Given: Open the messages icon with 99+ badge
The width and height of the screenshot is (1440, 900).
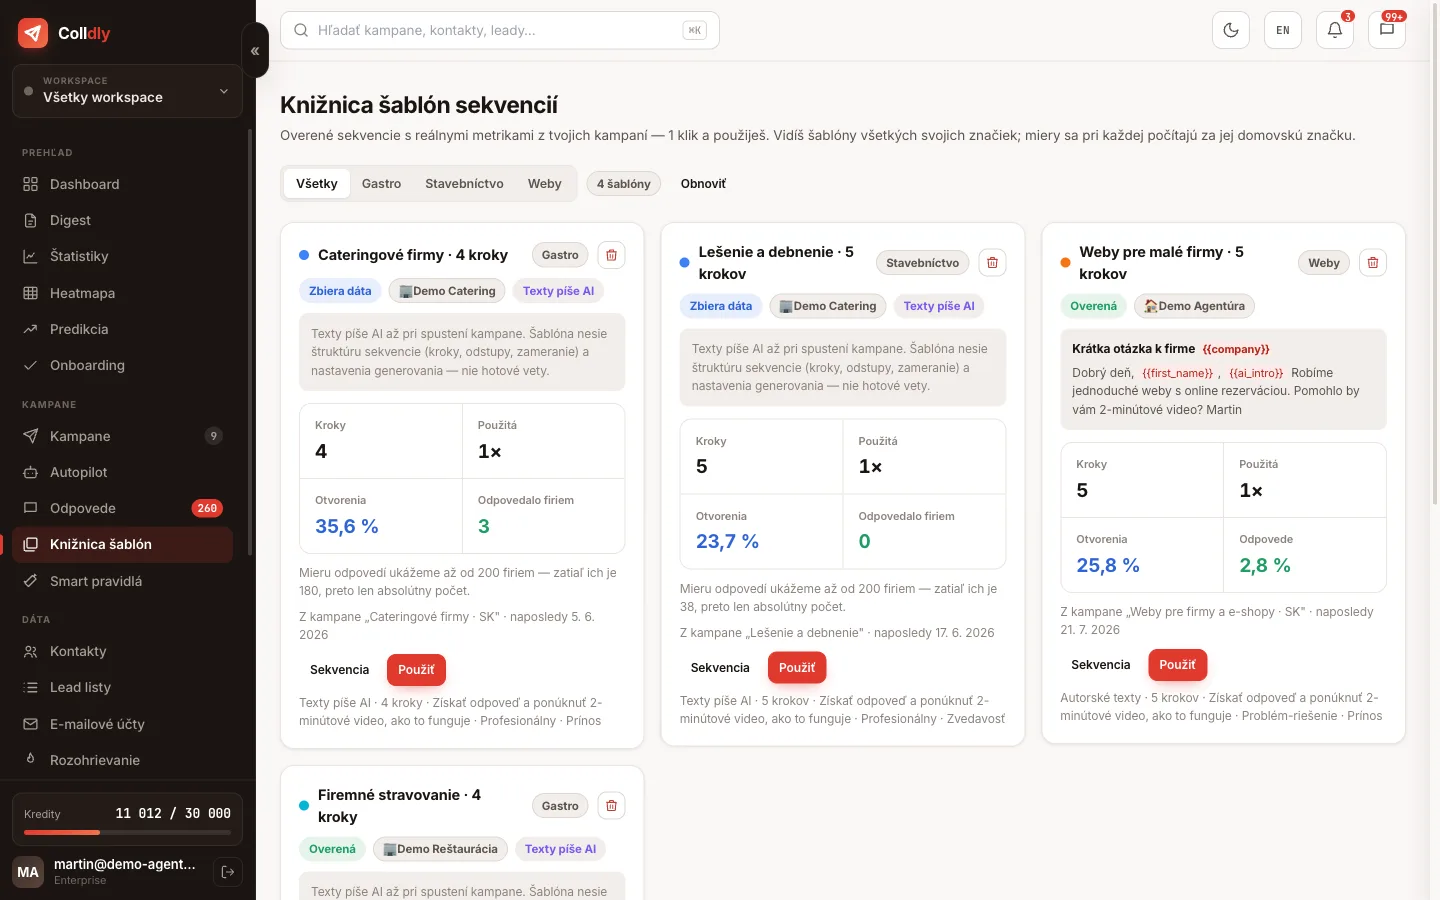Looking at the screenshot, I should tap(1387, 30).
